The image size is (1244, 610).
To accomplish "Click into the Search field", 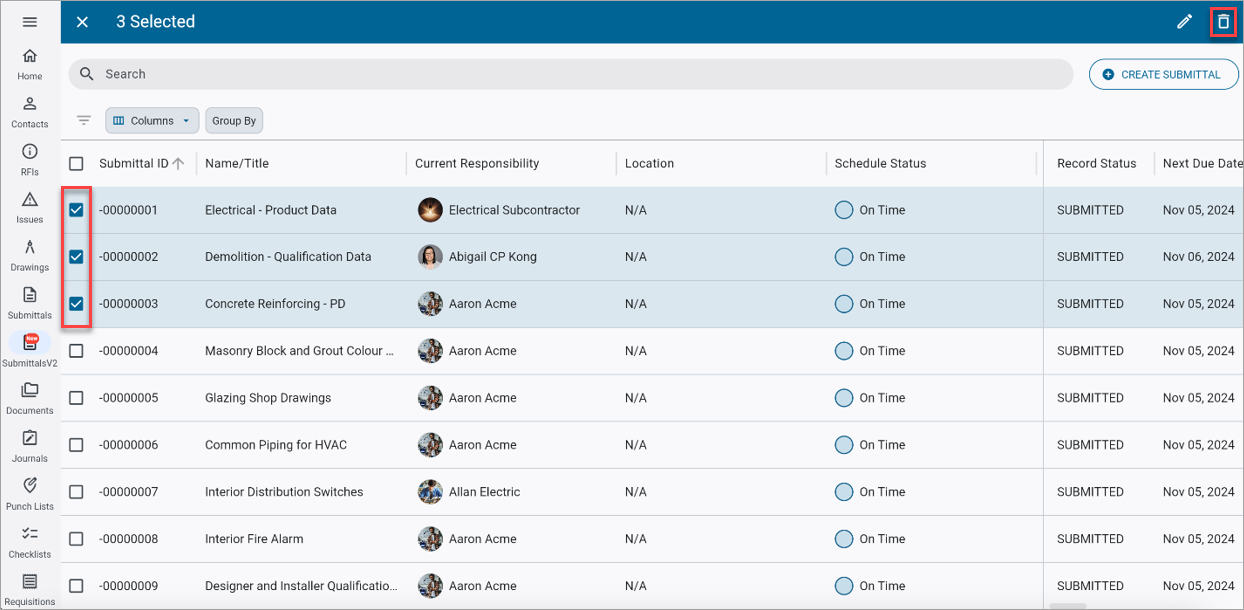I will (570, 74).
